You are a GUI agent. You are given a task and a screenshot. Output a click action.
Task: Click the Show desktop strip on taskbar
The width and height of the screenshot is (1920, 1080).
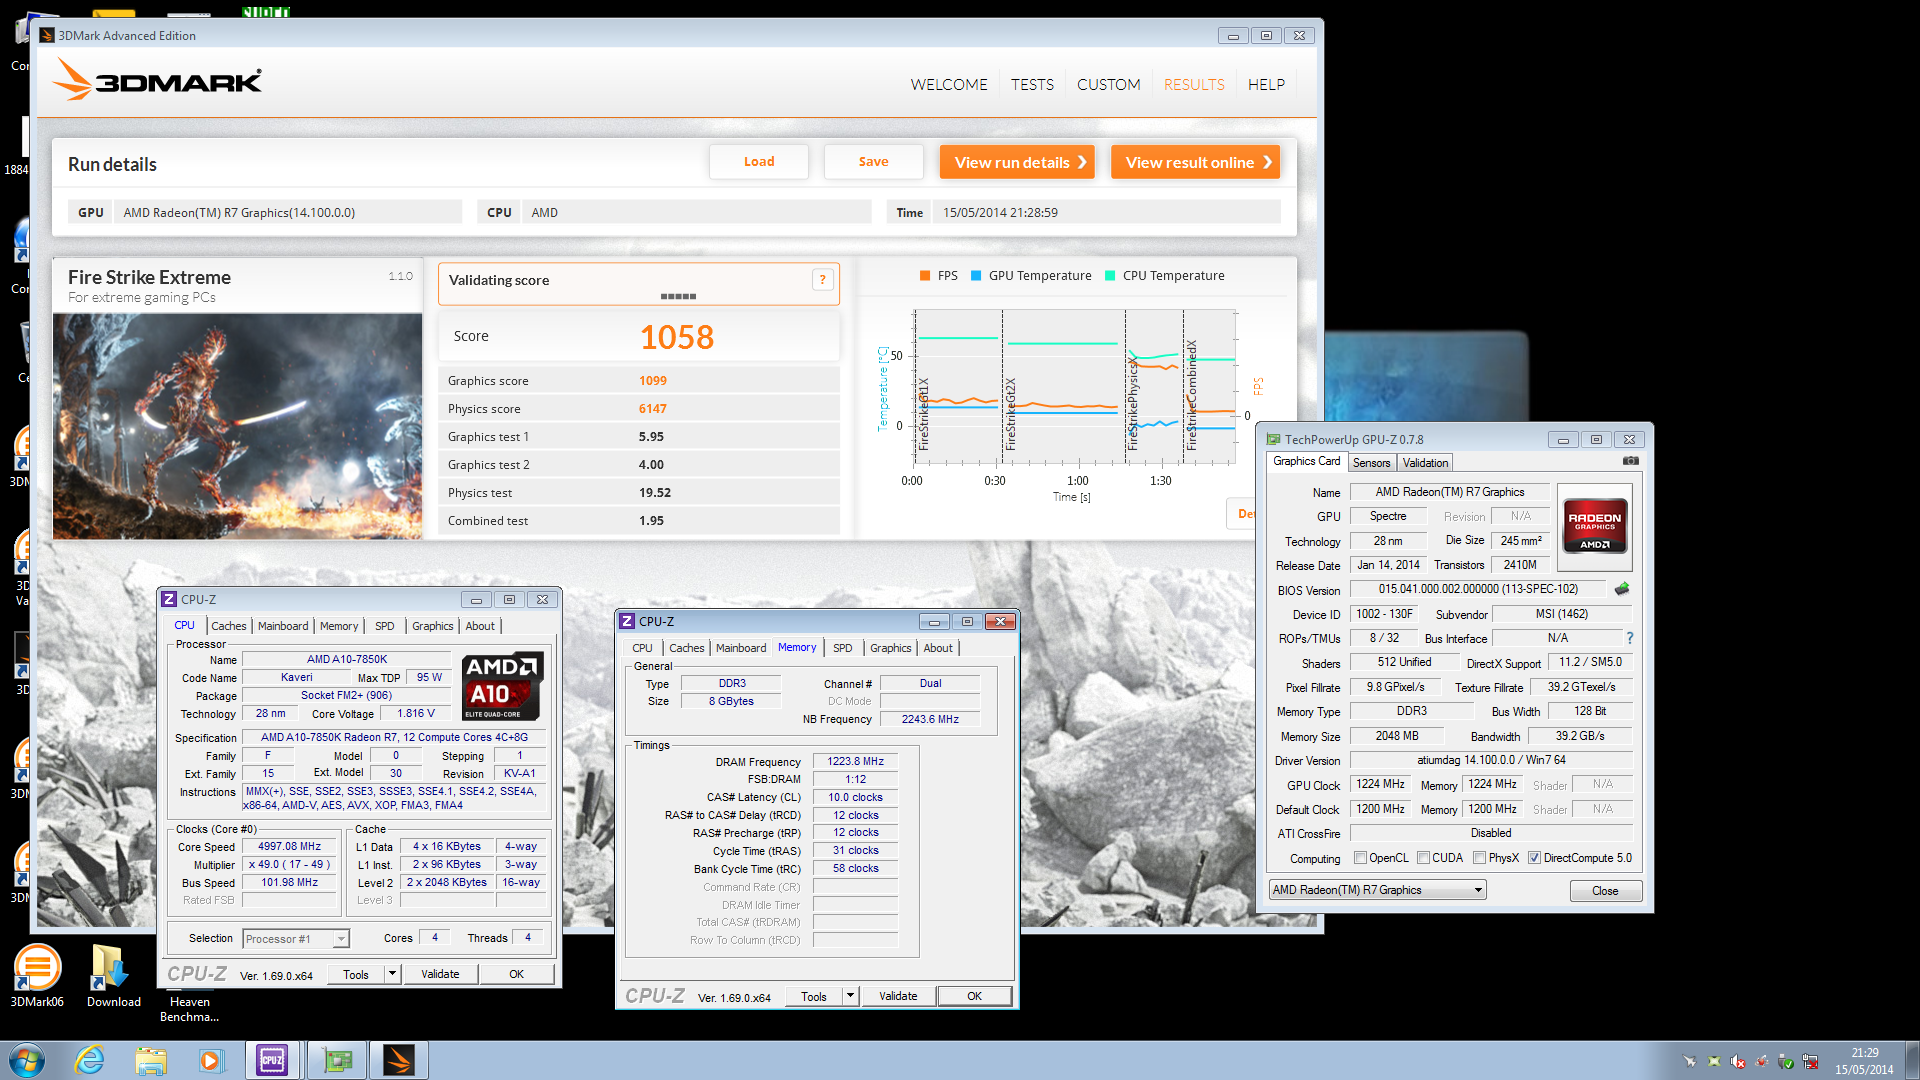[x=1913, y=1060]
